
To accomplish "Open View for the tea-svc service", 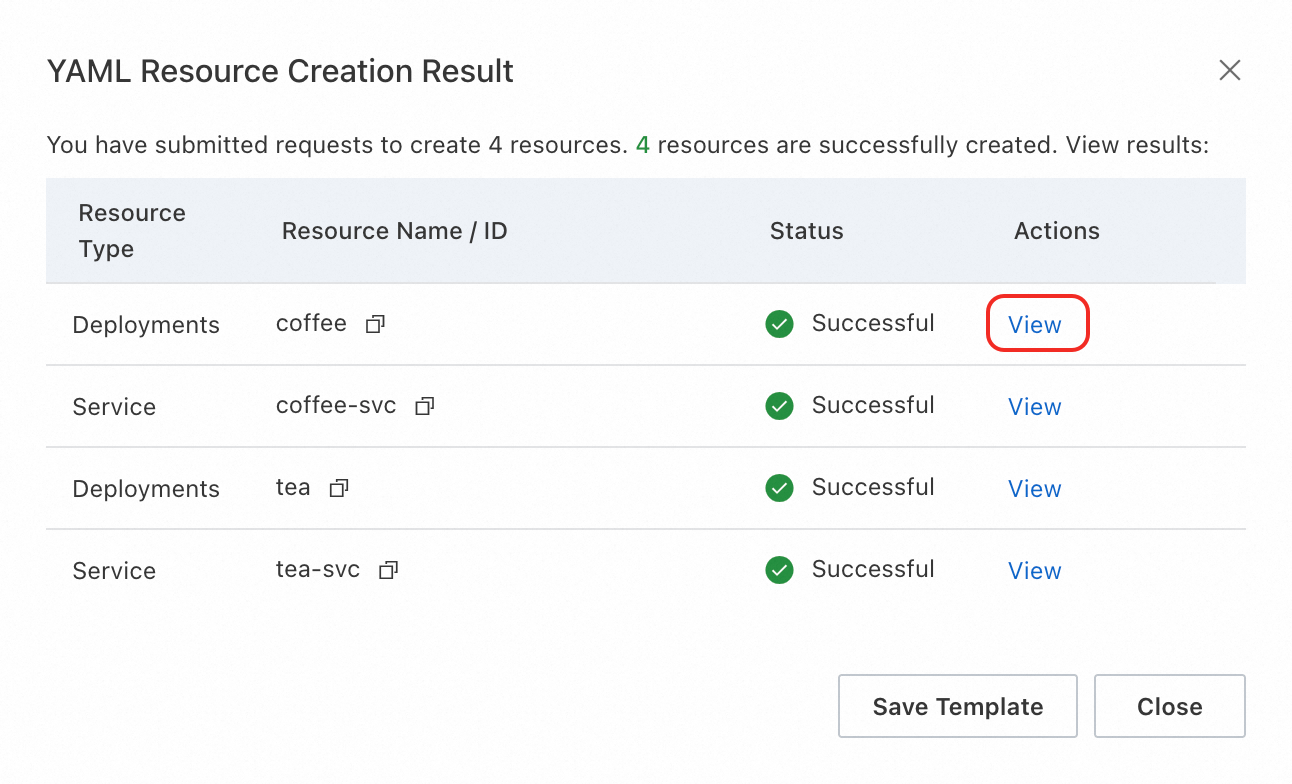I will click(x=1034, y=571).
